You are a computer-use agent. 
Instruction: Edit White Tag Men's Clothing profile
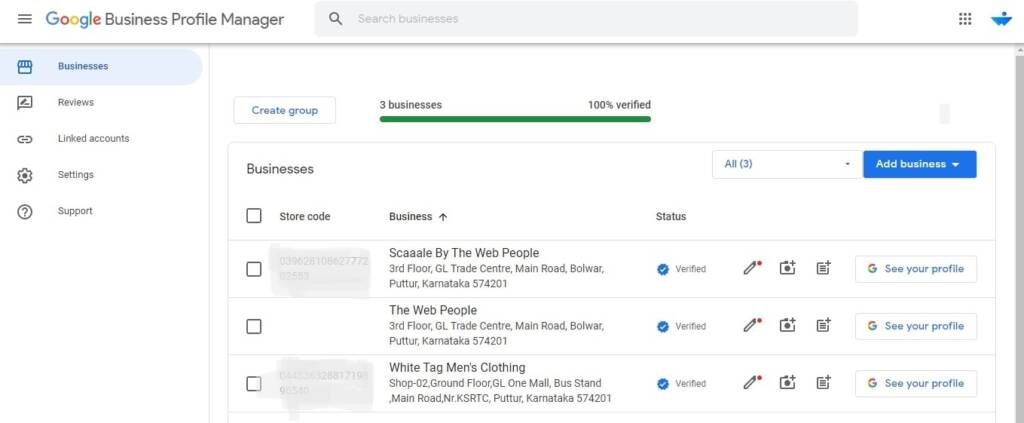[752, 383]
